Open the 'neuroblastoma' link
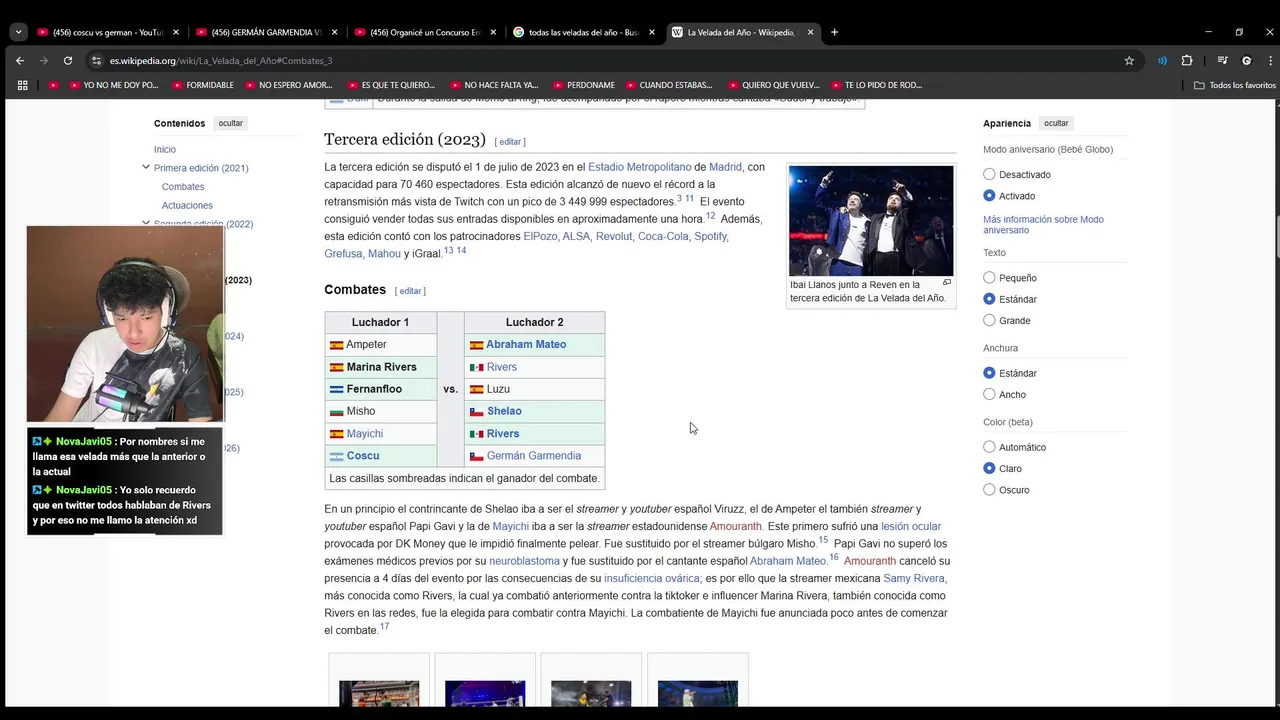This screenshot has width=1280, height=720. pos(524,561)
